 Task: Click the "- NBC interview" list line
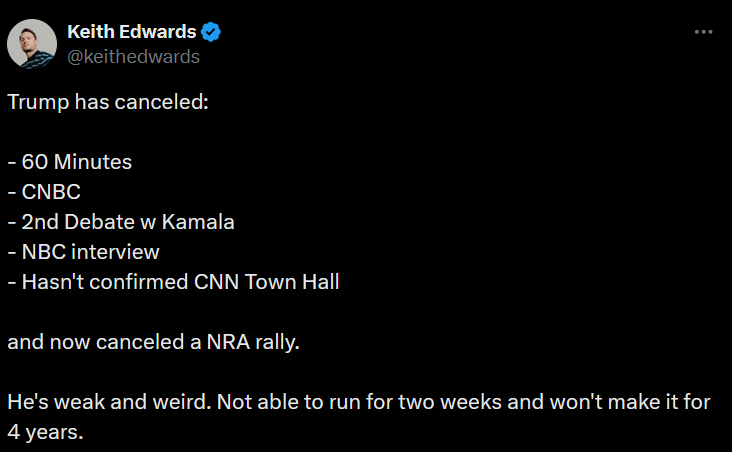[83, 252]
